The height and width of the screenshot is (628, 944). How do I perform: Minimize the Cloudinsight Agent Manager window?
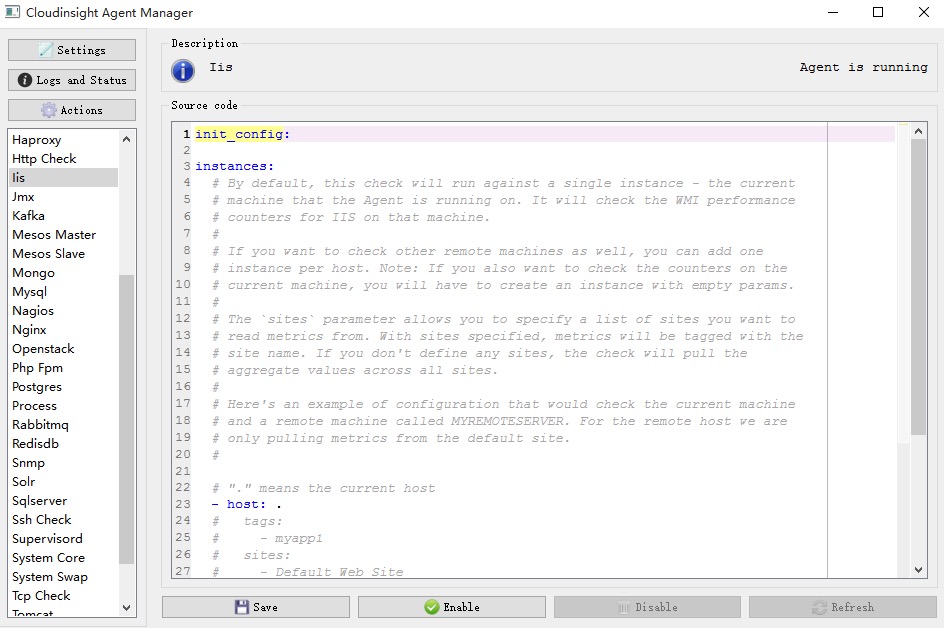[x=833, y=12]
